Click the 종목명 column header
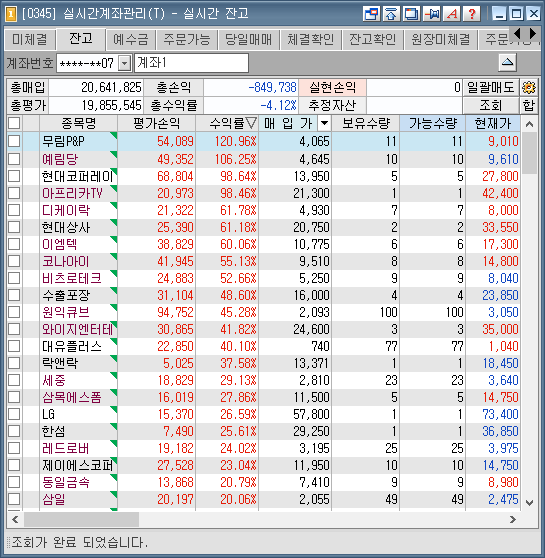The height and width of the screenshot is (558, 545). click(78, 123)
